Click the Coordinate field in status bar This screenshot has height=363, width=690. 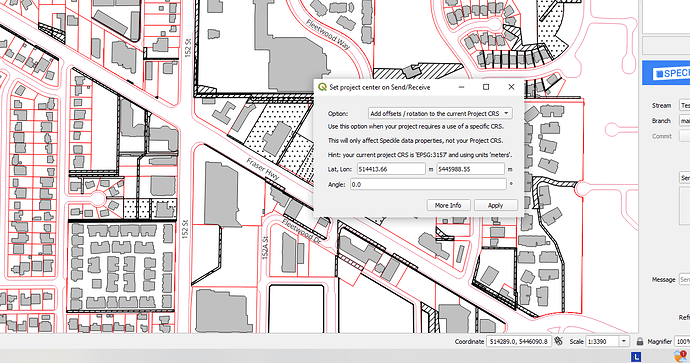518,341
